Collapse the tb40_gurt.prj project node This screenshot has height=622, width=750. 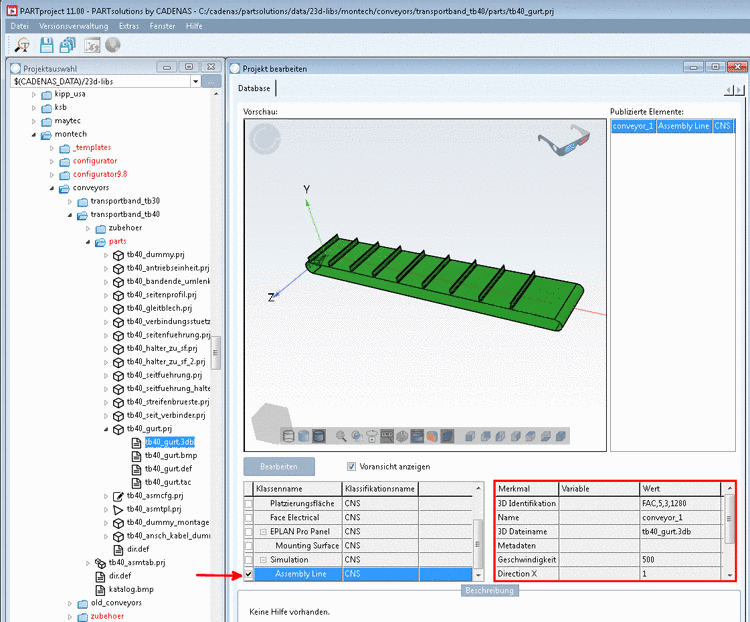106,429
